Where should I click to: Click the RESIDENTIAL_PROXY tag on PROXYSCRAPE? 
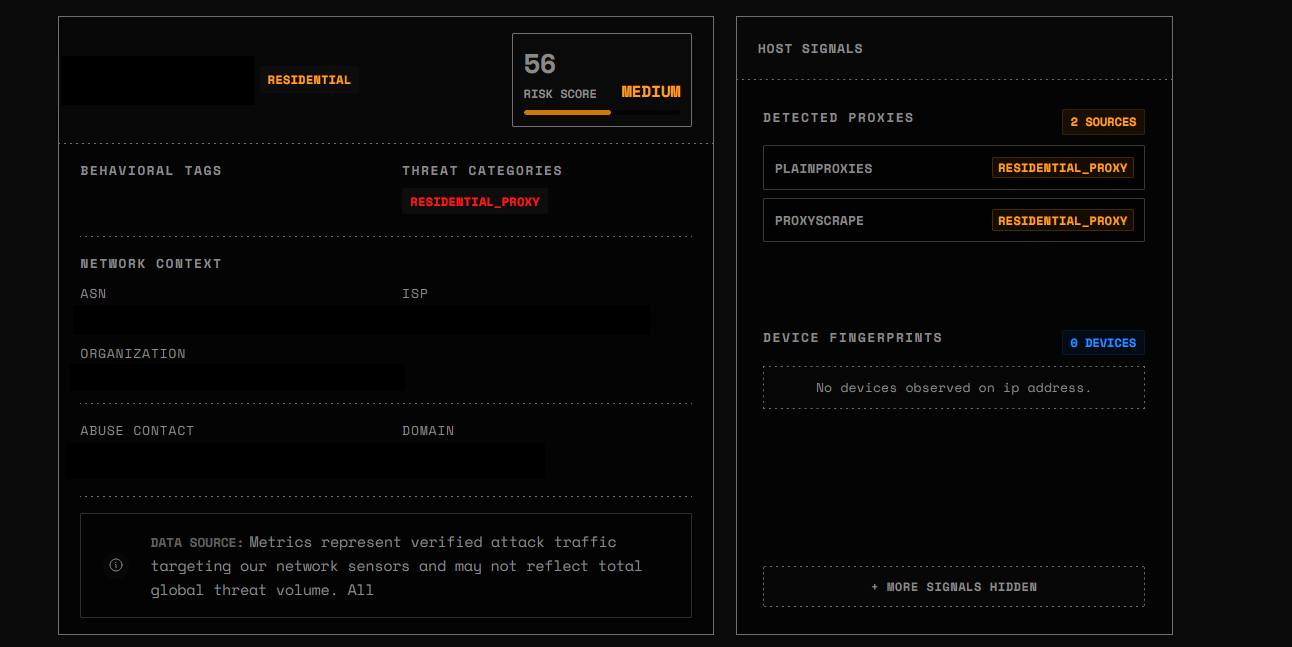pos(1063,221)
